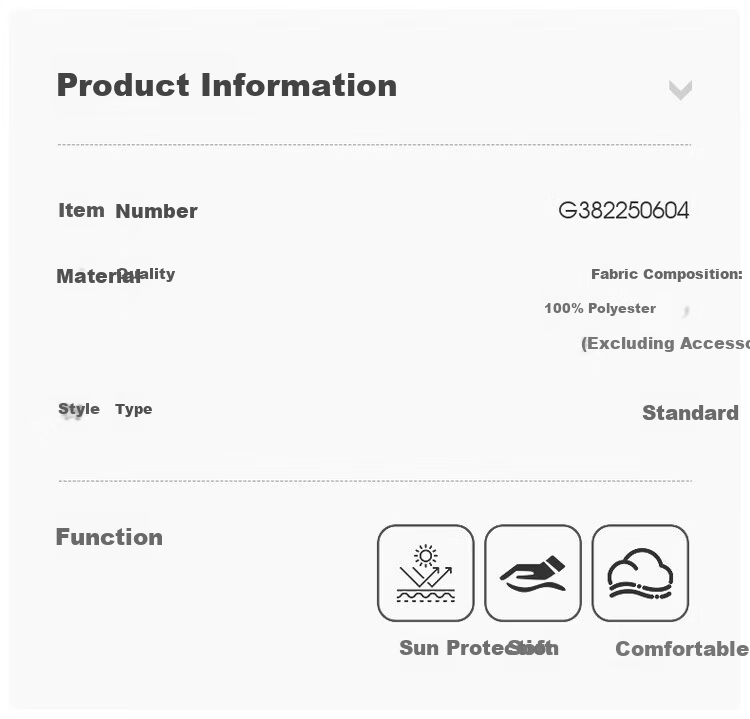Click the Sun Protection function icon

click(x=425, y=573)
